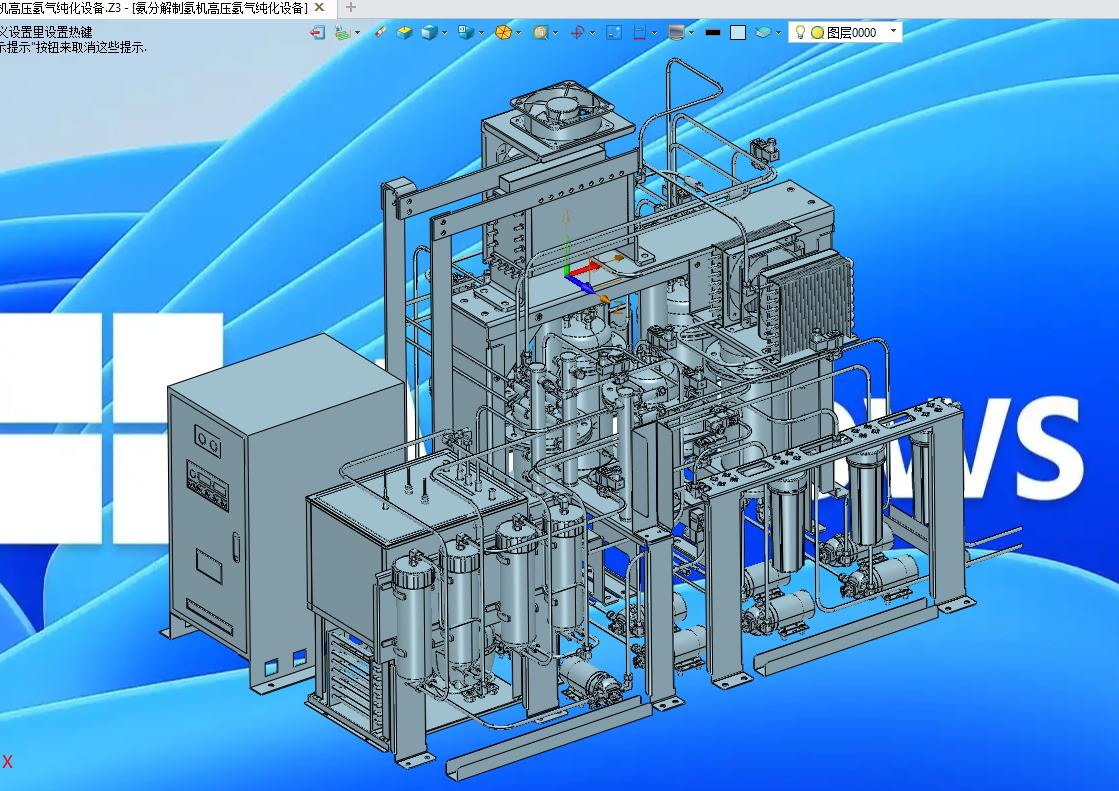This screenshot has height=791, width=1119.
Task: Click the yellow-topped box icon
Action: pyautogui.click(x=405, y=32)
